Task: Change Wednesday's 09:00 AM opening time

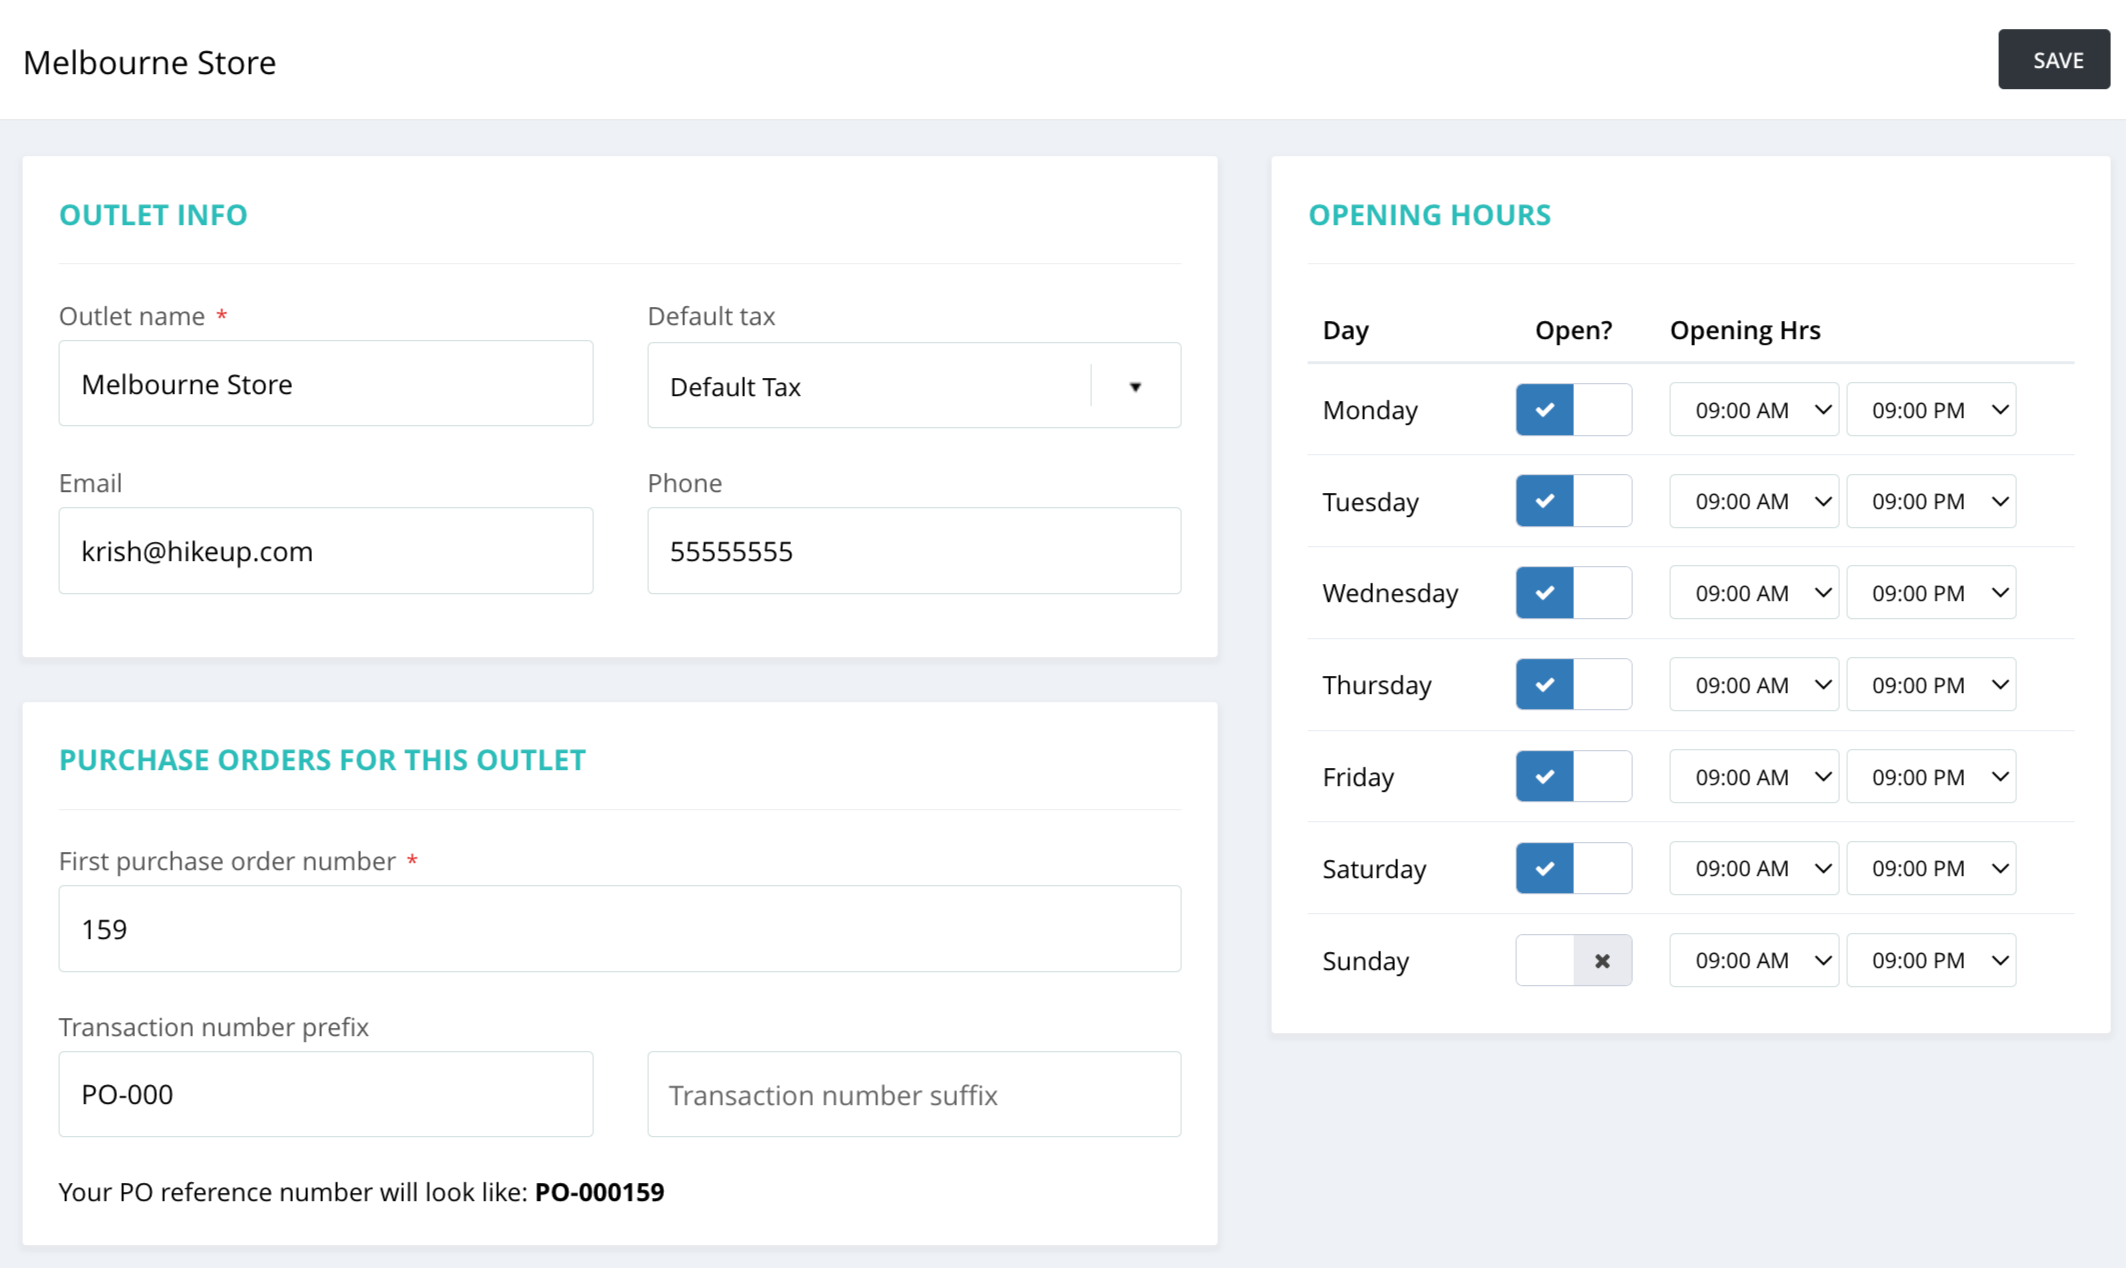Action: 1753,593
